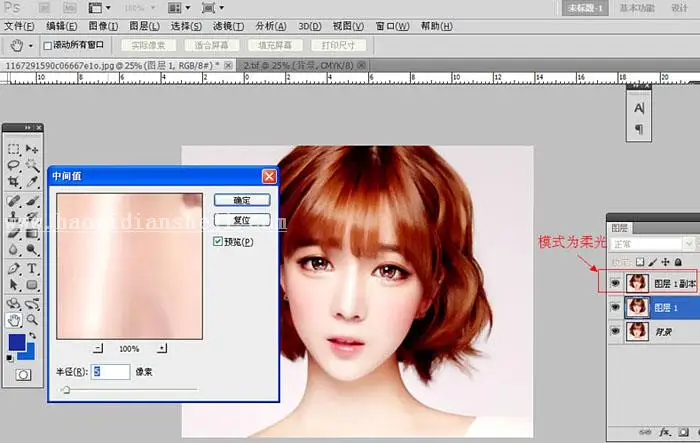Hide the 背景 layer

[x=615, y=331]
